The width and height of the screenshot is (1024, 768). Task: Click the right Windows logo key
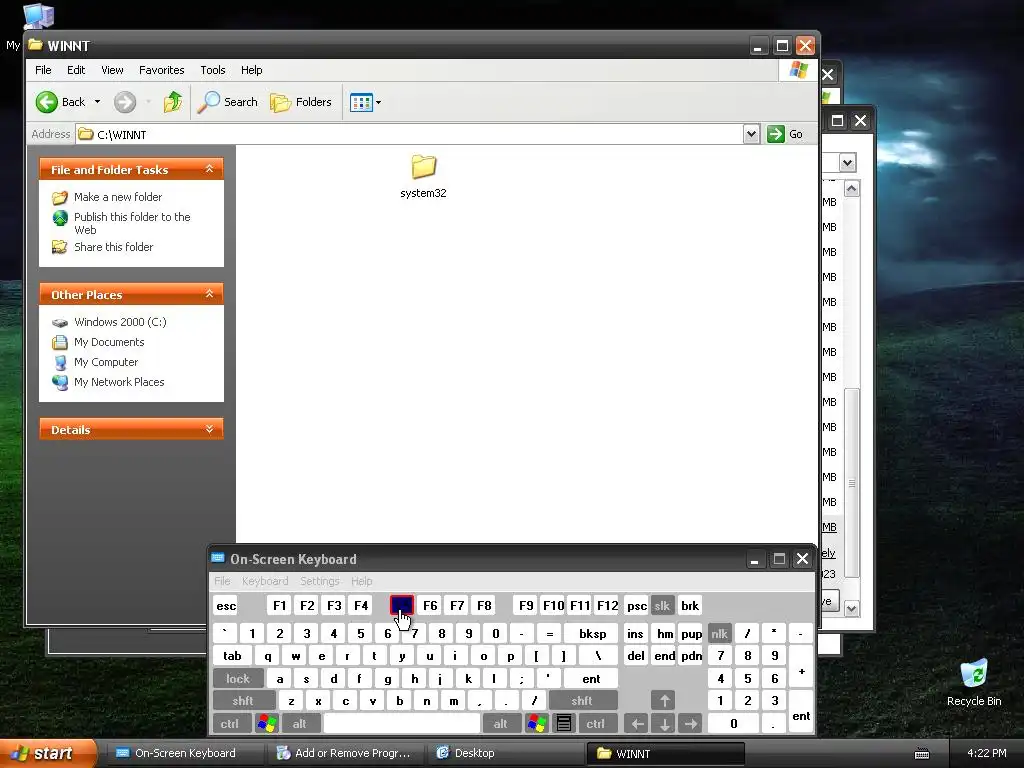tap(537, 724)
